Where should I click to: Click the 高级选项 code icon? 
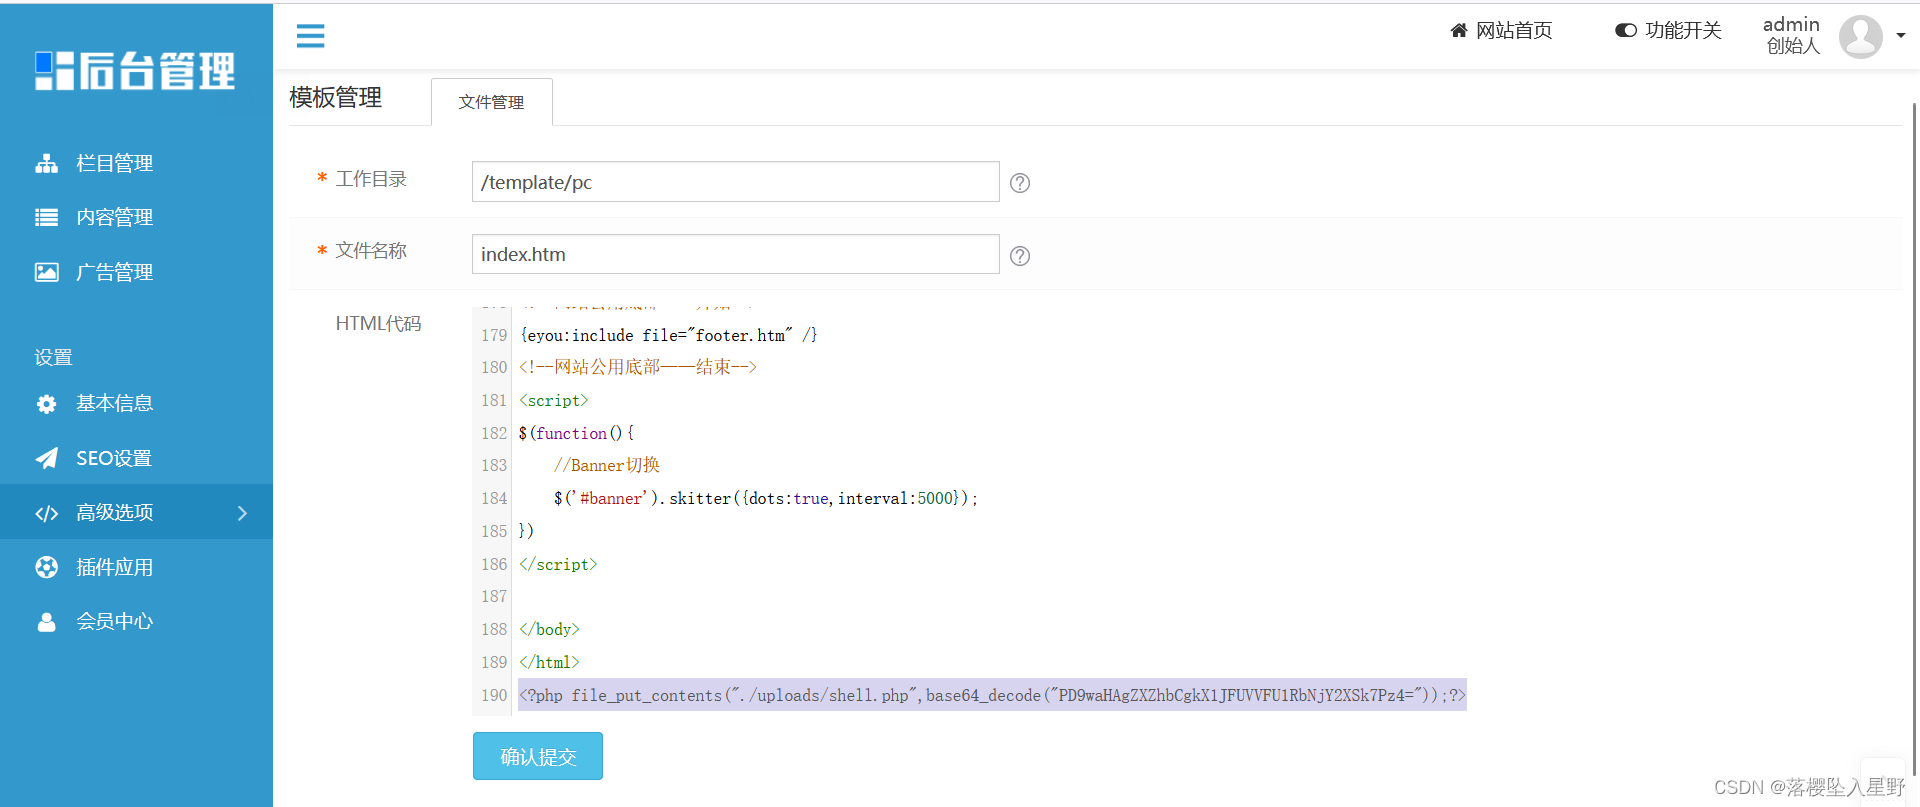[x=47, y=513]
